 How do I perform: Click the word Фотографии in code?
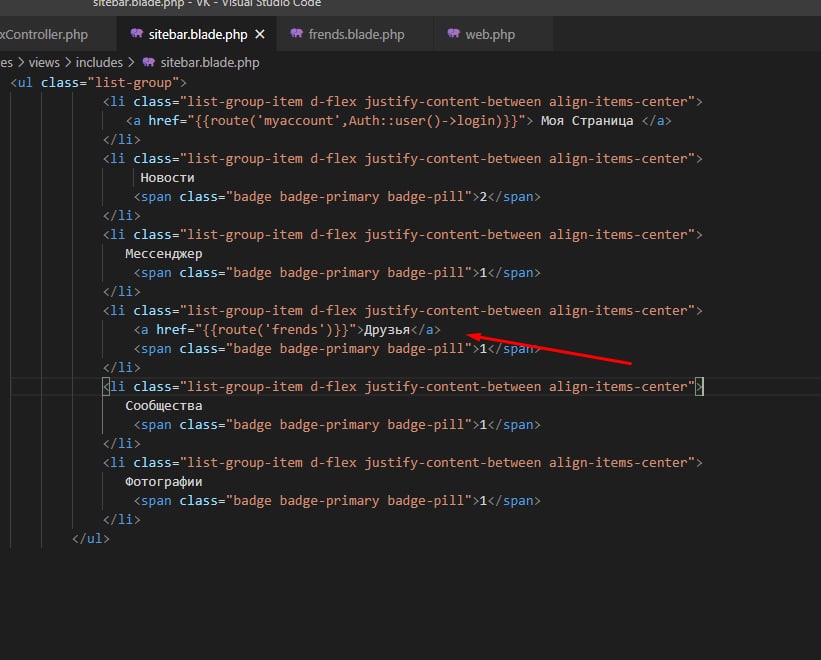163,482
